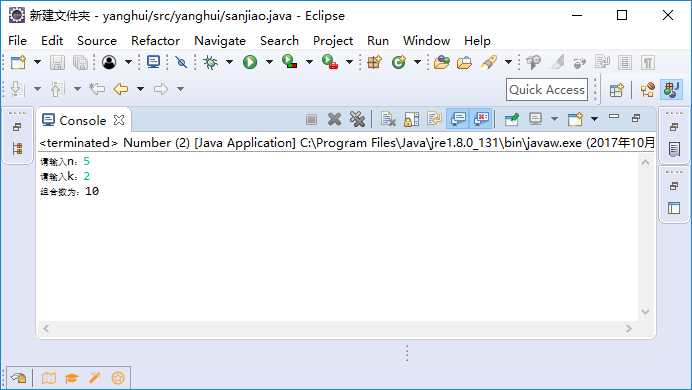Expand the New Java Class dropdown arrow
Viewport: 692px width, 390px height.
417,62
